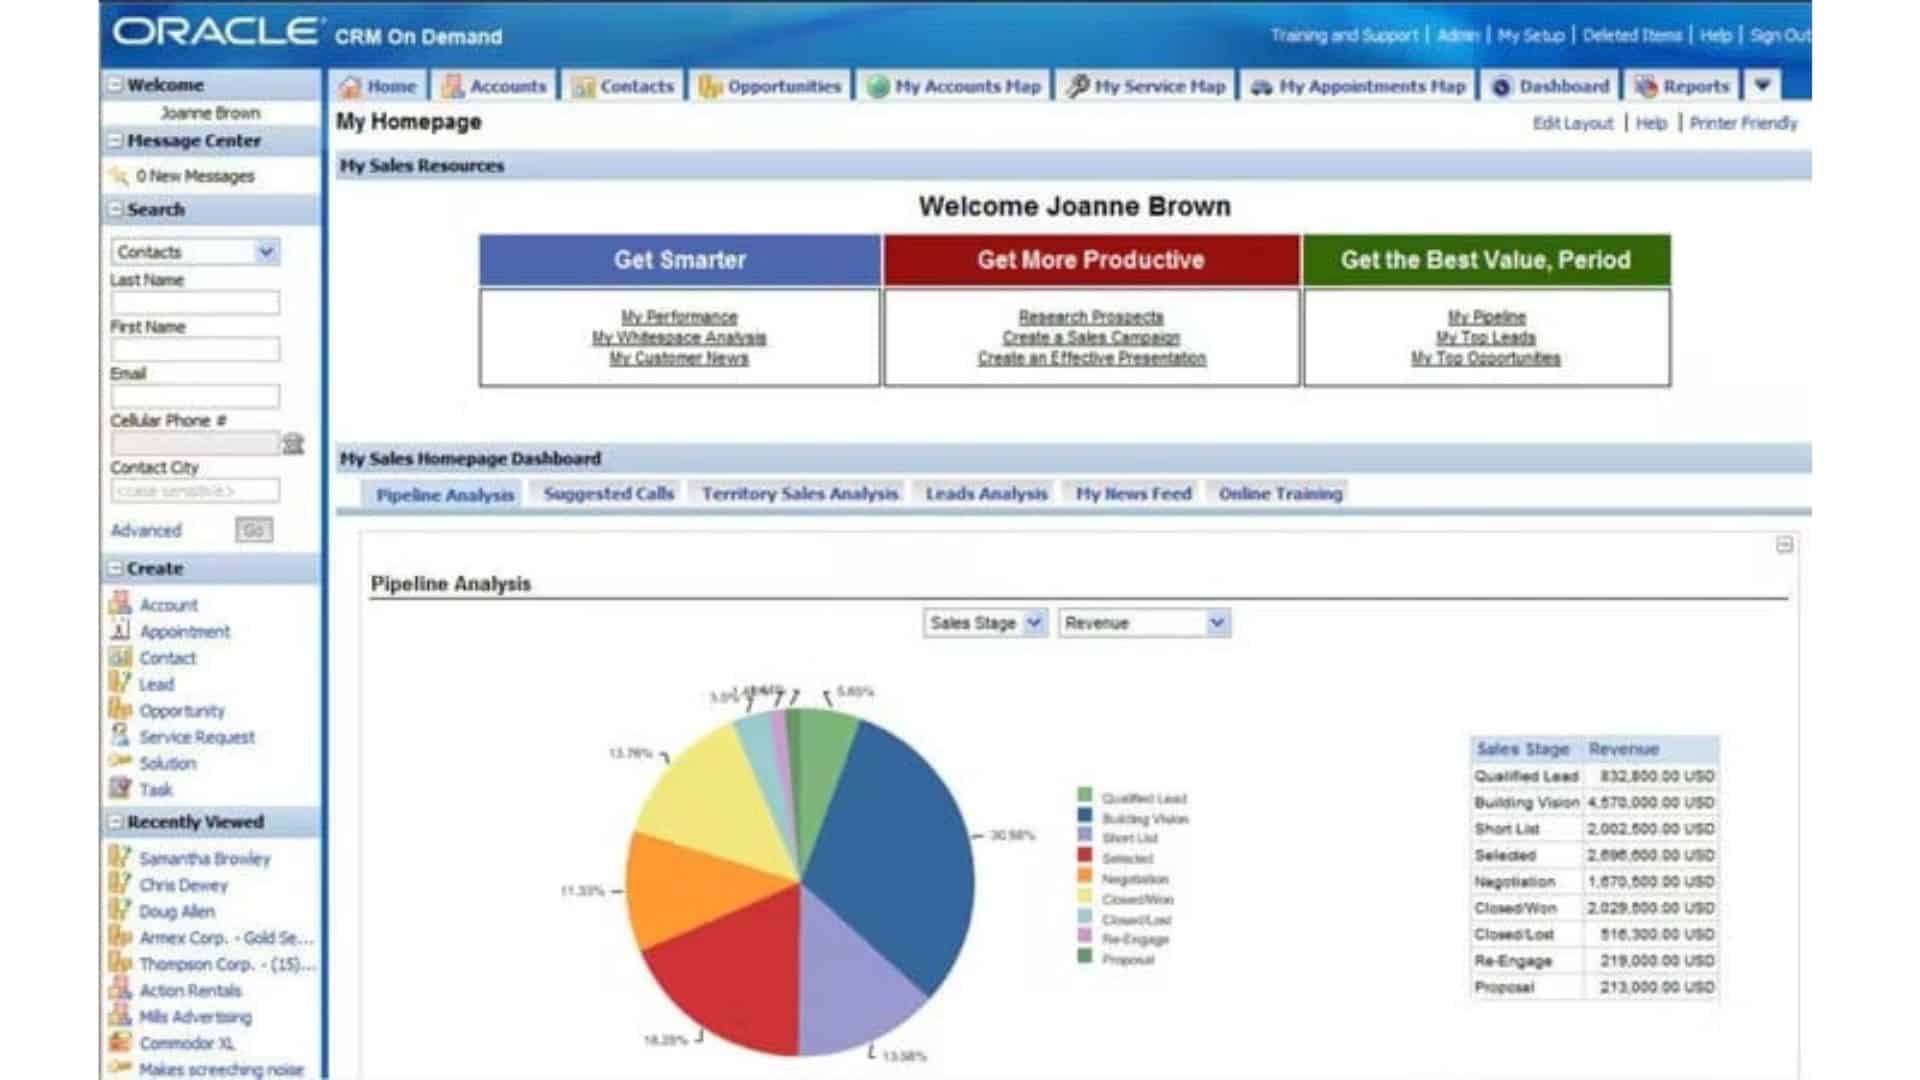Click the Contacts tab icon
Screen dimensions: 1920x1080
(x=583, y=87)
